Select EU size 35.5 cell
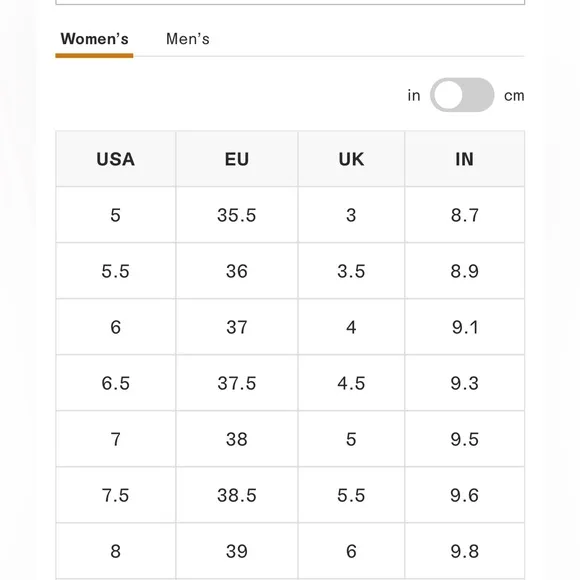 237,215
